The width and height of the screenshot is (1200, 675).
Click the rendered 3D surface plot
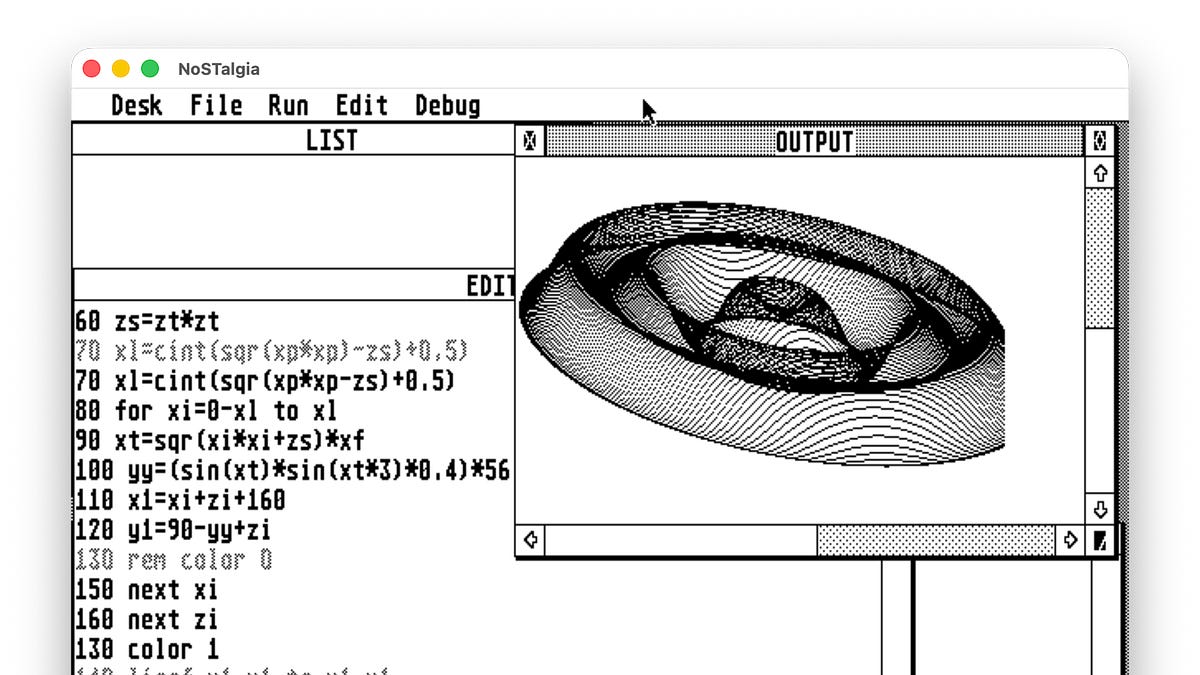(x=761, y=333)
